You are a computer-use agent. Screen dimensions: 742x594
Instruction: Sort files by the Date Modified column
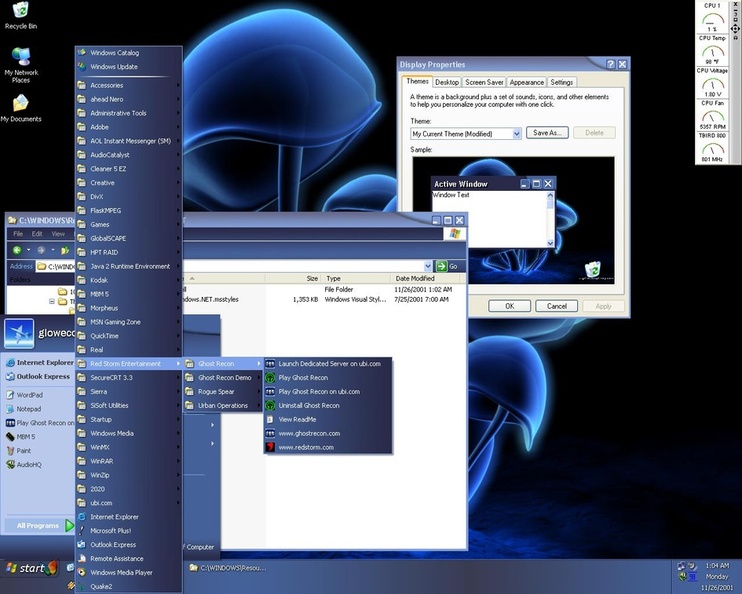pos(415,279)
